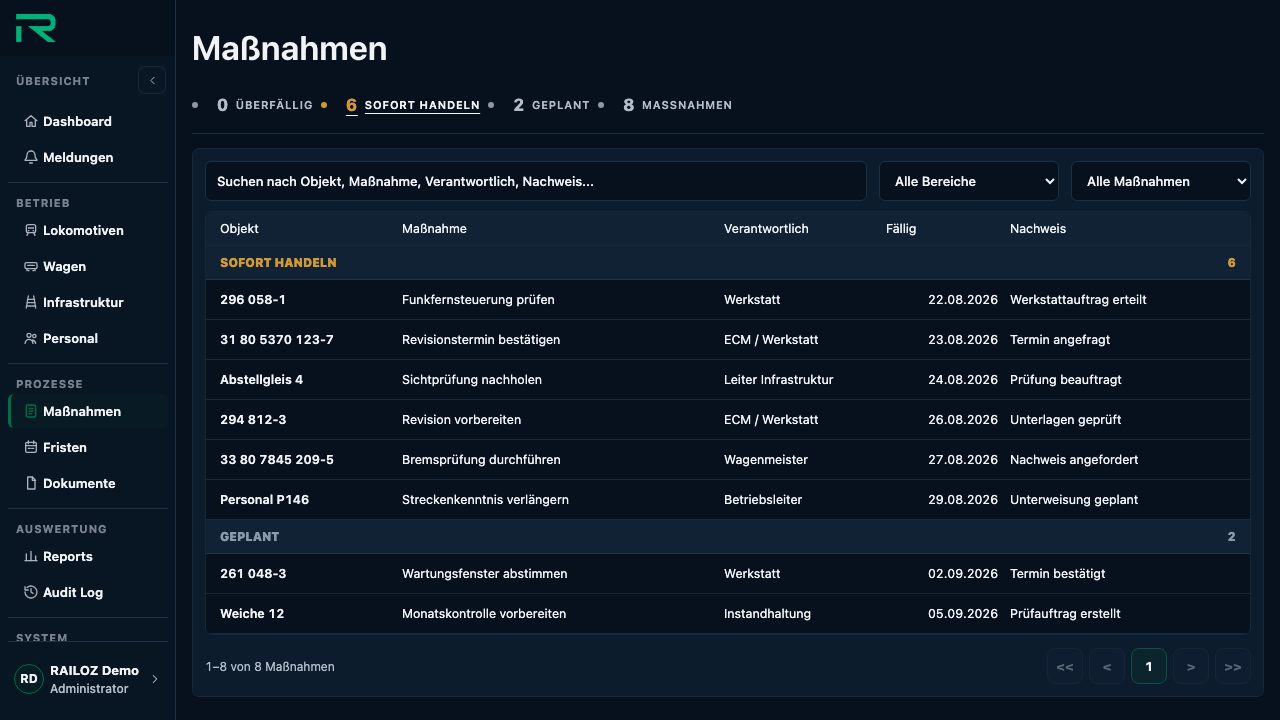Open the Audit Log page
Image resolution: width=1280 pixels, height=720 pixels.
(88, 592)
